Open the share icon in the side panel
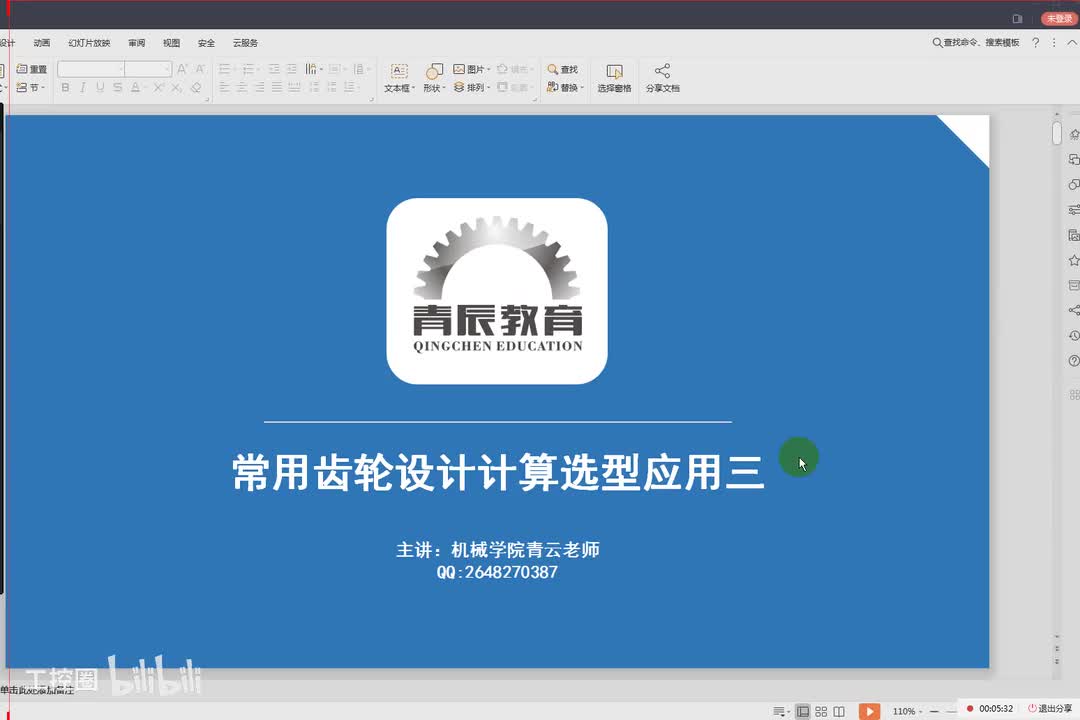The image size is (1080, 720). coord(1074,310)
